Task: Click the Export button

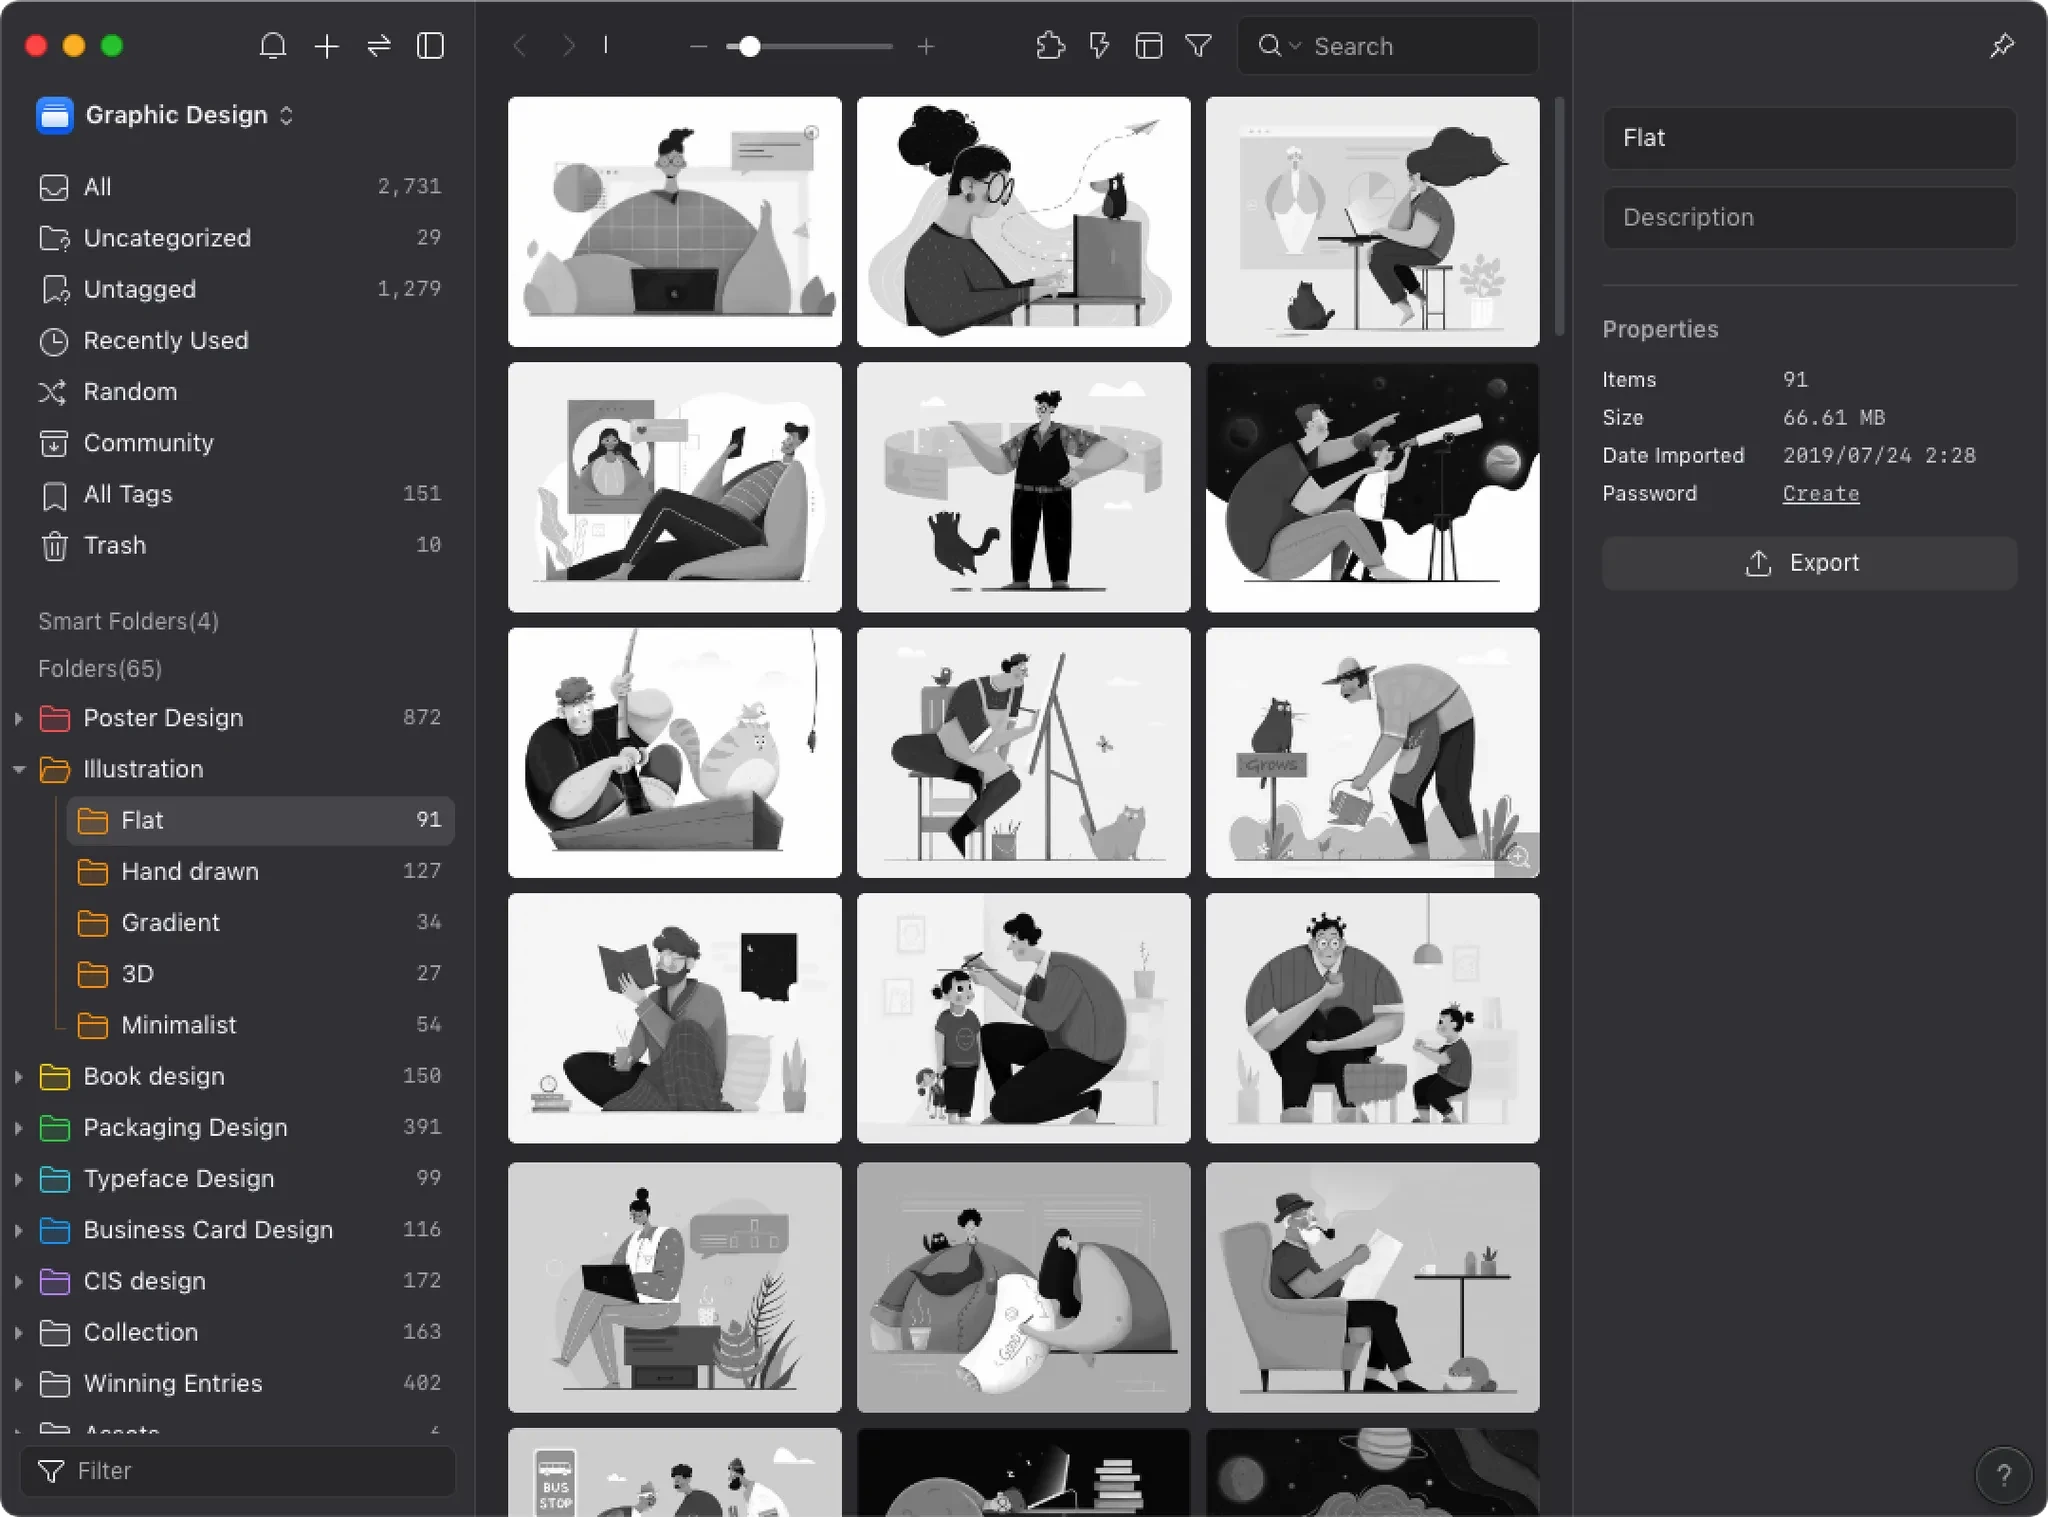Action: (1809, 563)
